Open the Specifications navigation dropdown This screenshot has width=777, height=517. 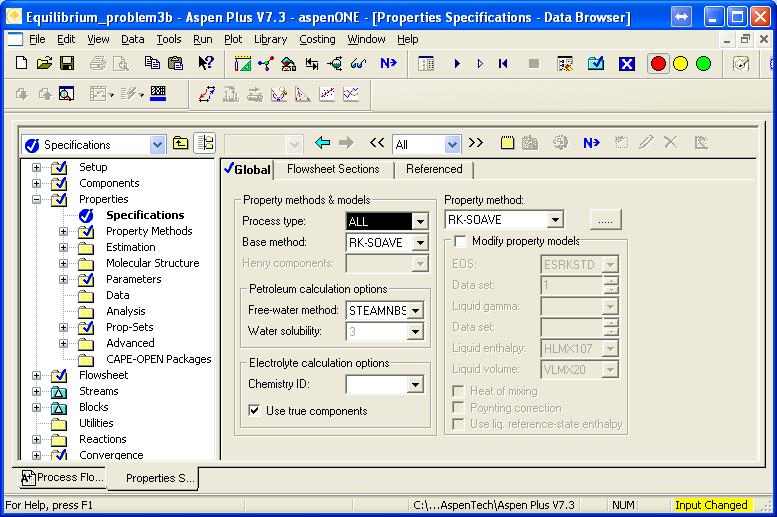(x=157, y=145)
